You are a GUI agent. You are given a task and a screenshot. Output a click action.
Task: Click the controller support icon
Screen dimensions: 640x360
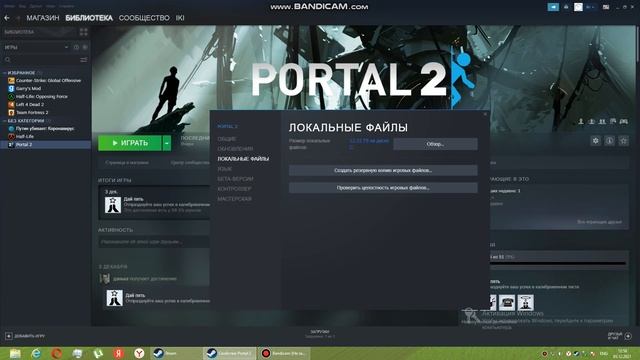tap(624, 122)
